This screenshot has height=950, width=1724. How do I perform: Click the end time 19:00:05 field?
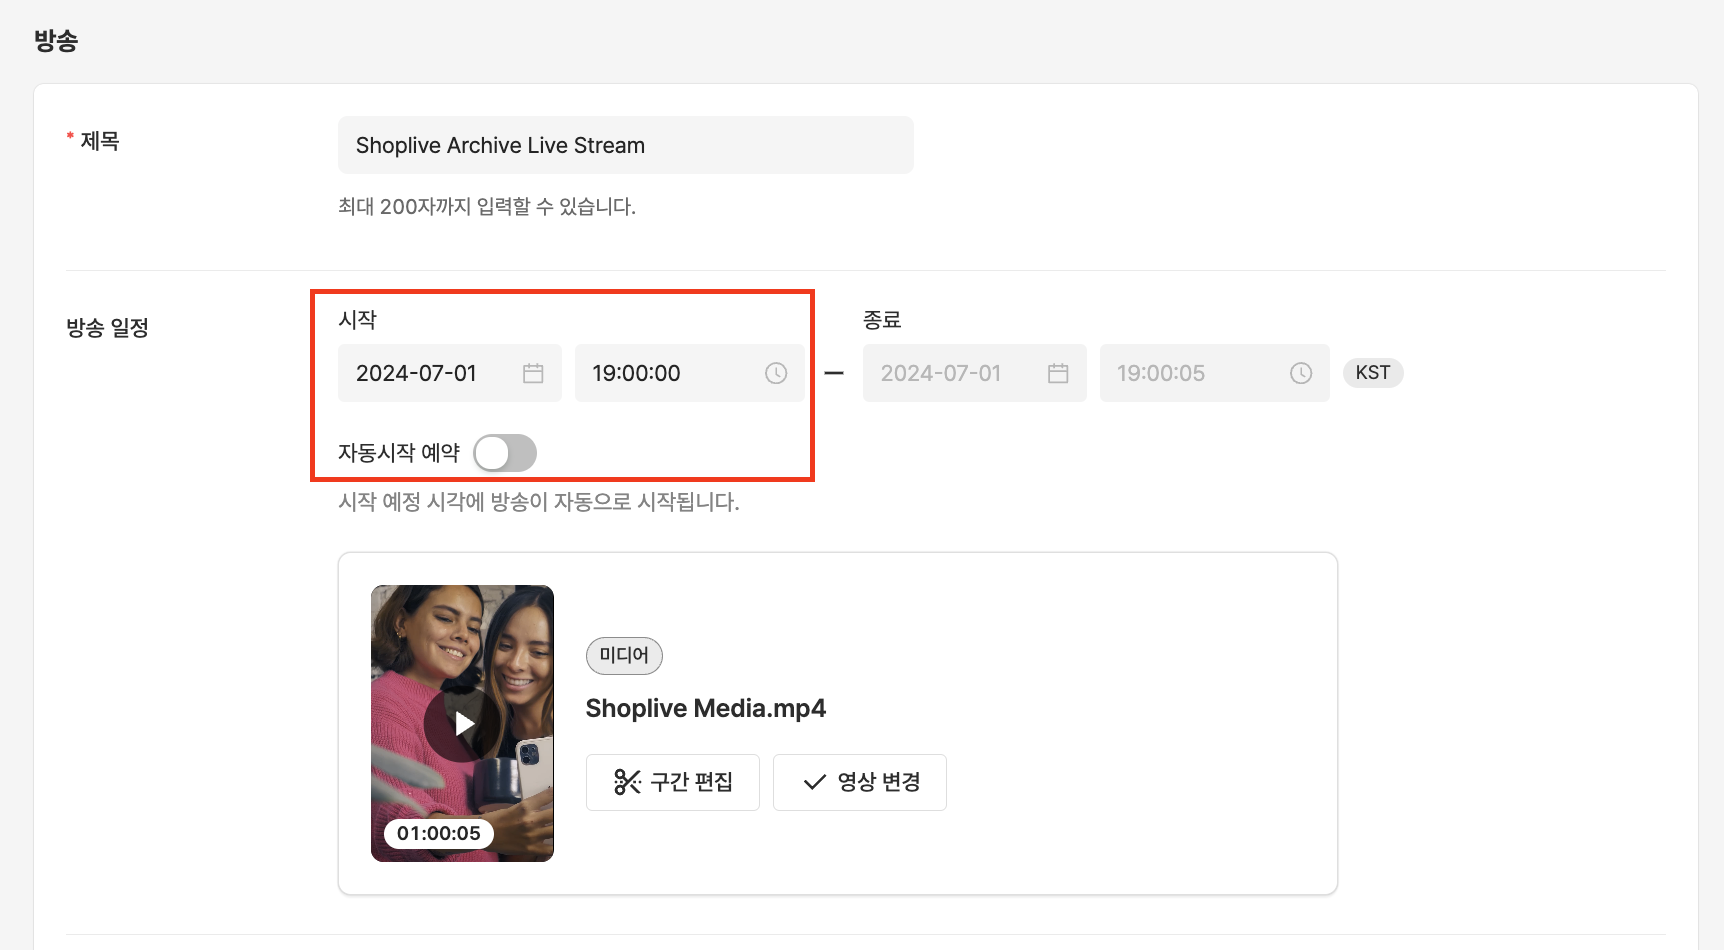tap(1214, 373)
